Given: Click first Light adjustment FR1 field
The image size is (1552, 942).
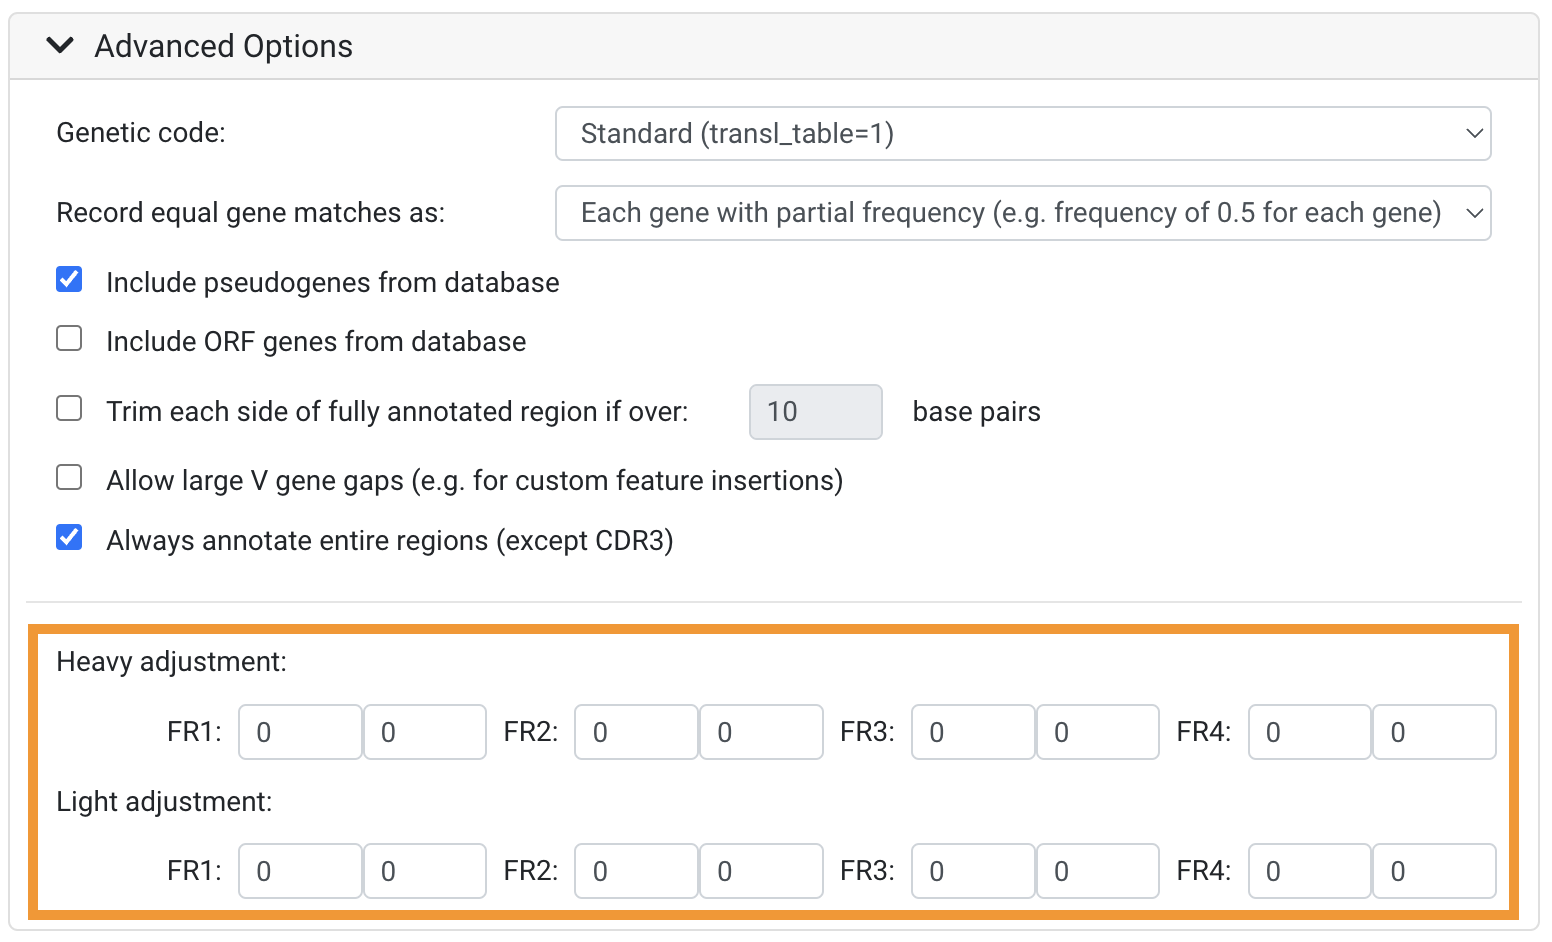Looking at the screenshot, I should pyautogui.click(x=300, y=871).
